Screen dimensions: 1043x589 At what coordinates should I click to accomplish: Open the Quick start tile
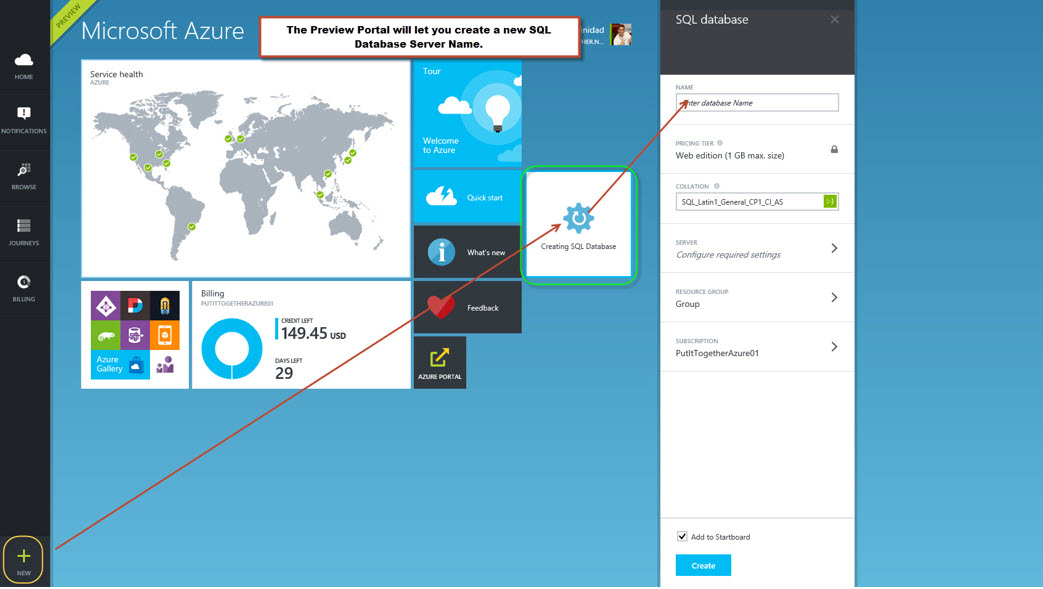468,196
